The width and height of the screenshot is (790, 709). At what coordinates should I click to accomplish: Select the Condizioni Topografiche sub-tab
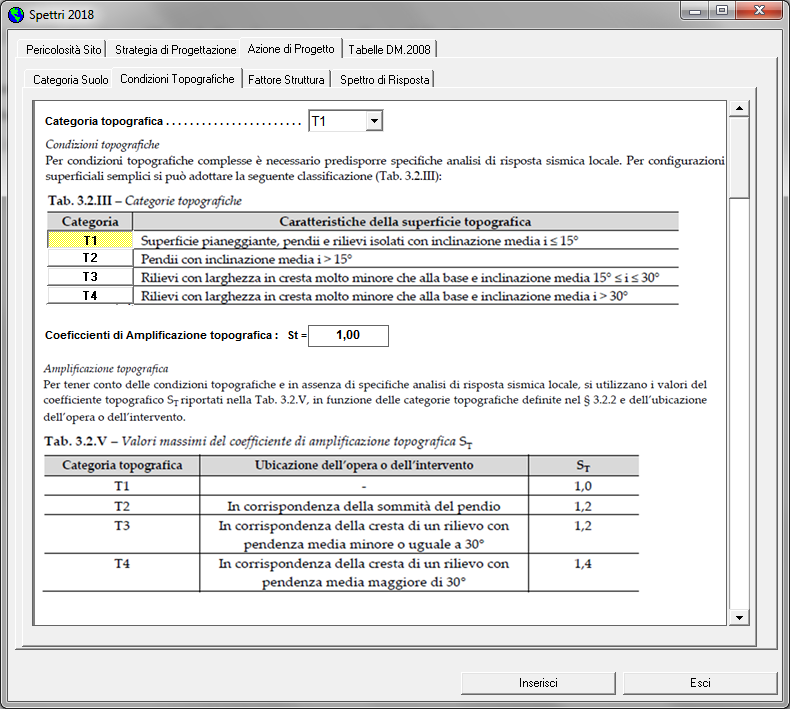coord(177,79)
